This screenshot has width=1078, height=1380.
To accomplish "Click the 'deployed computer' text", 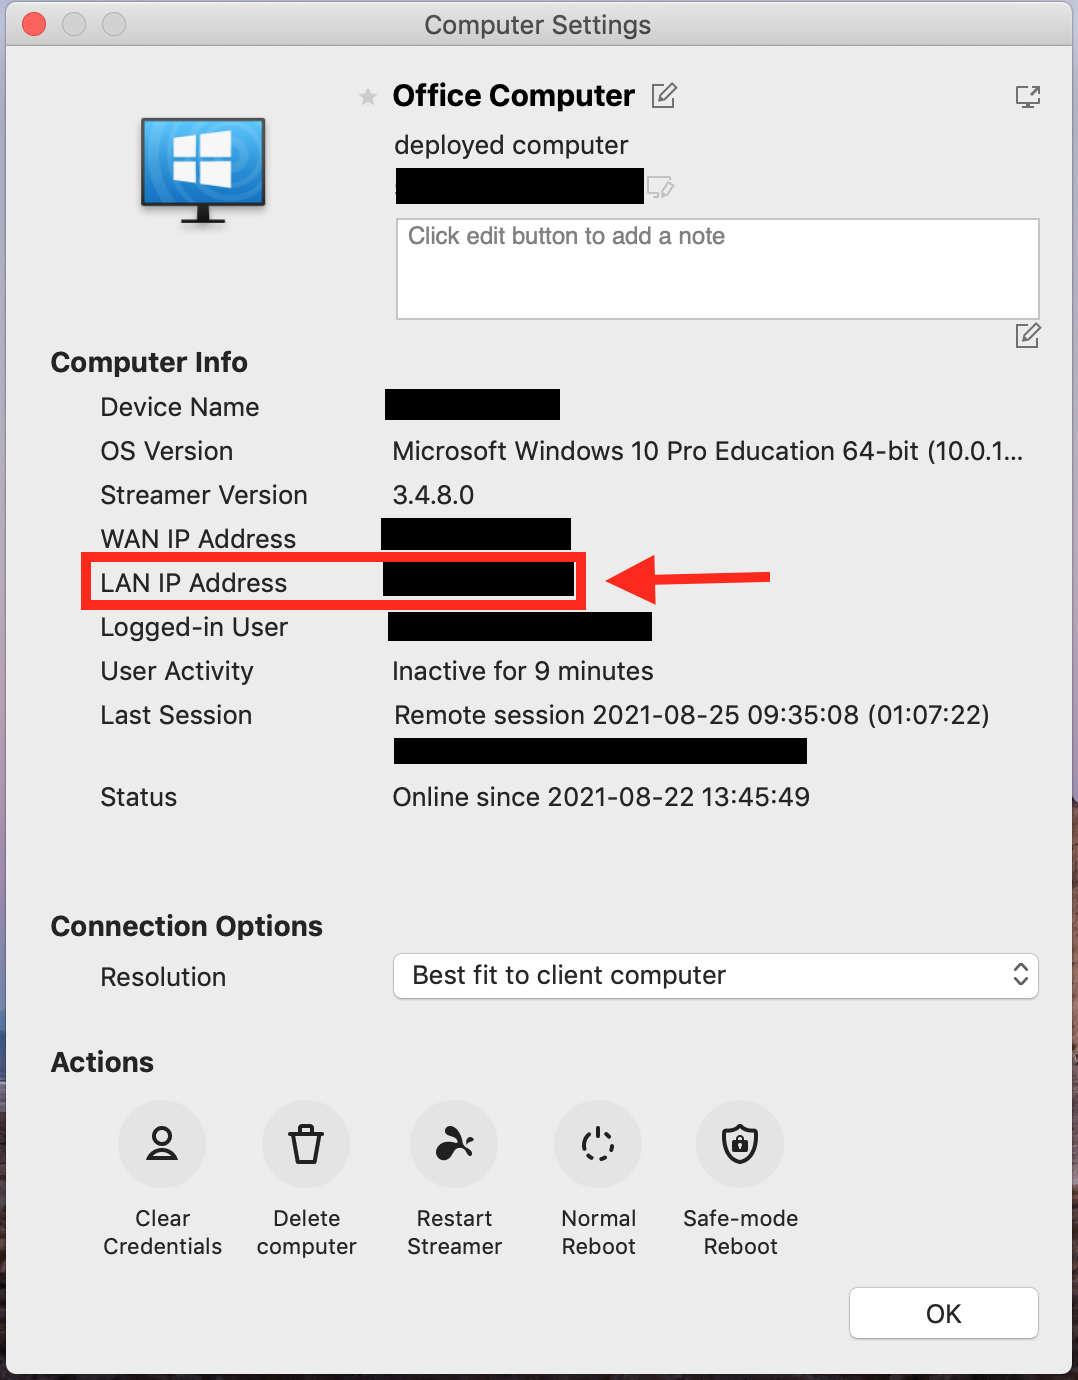I will pos(511,145).
